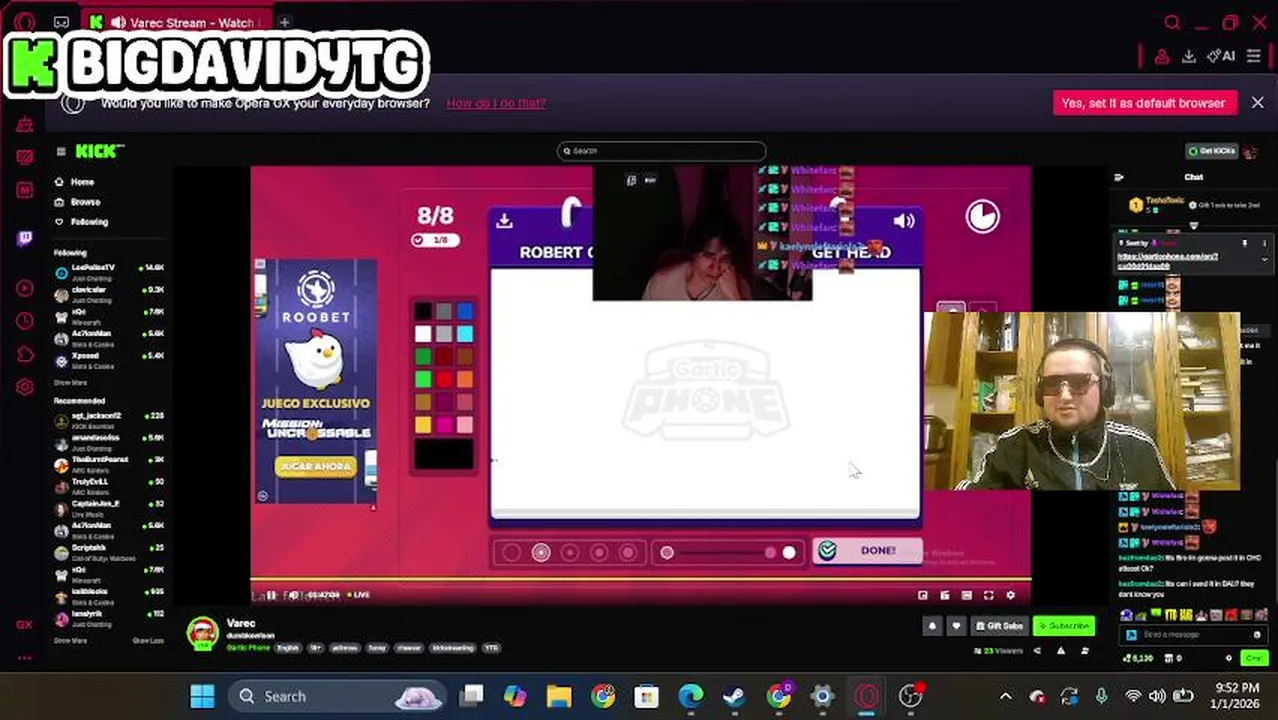Click the Gift Subs button
Image resolution: width=1278 pixels, height=720 pixels.
pyautogui.click(x=999, y=626)
